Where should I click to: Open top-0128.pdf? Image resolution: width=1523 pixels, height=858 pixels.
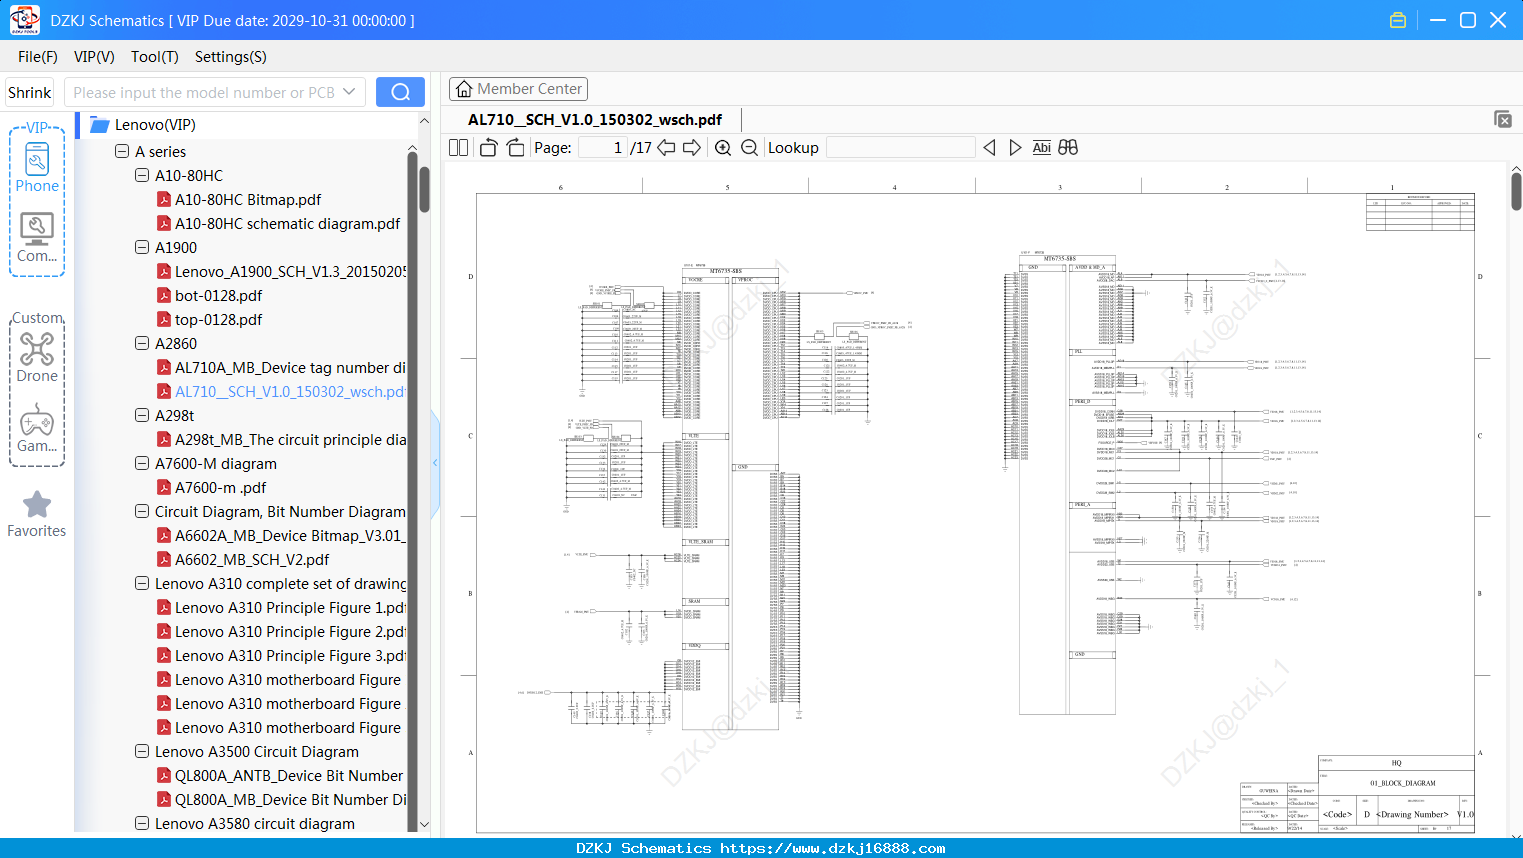218,319
